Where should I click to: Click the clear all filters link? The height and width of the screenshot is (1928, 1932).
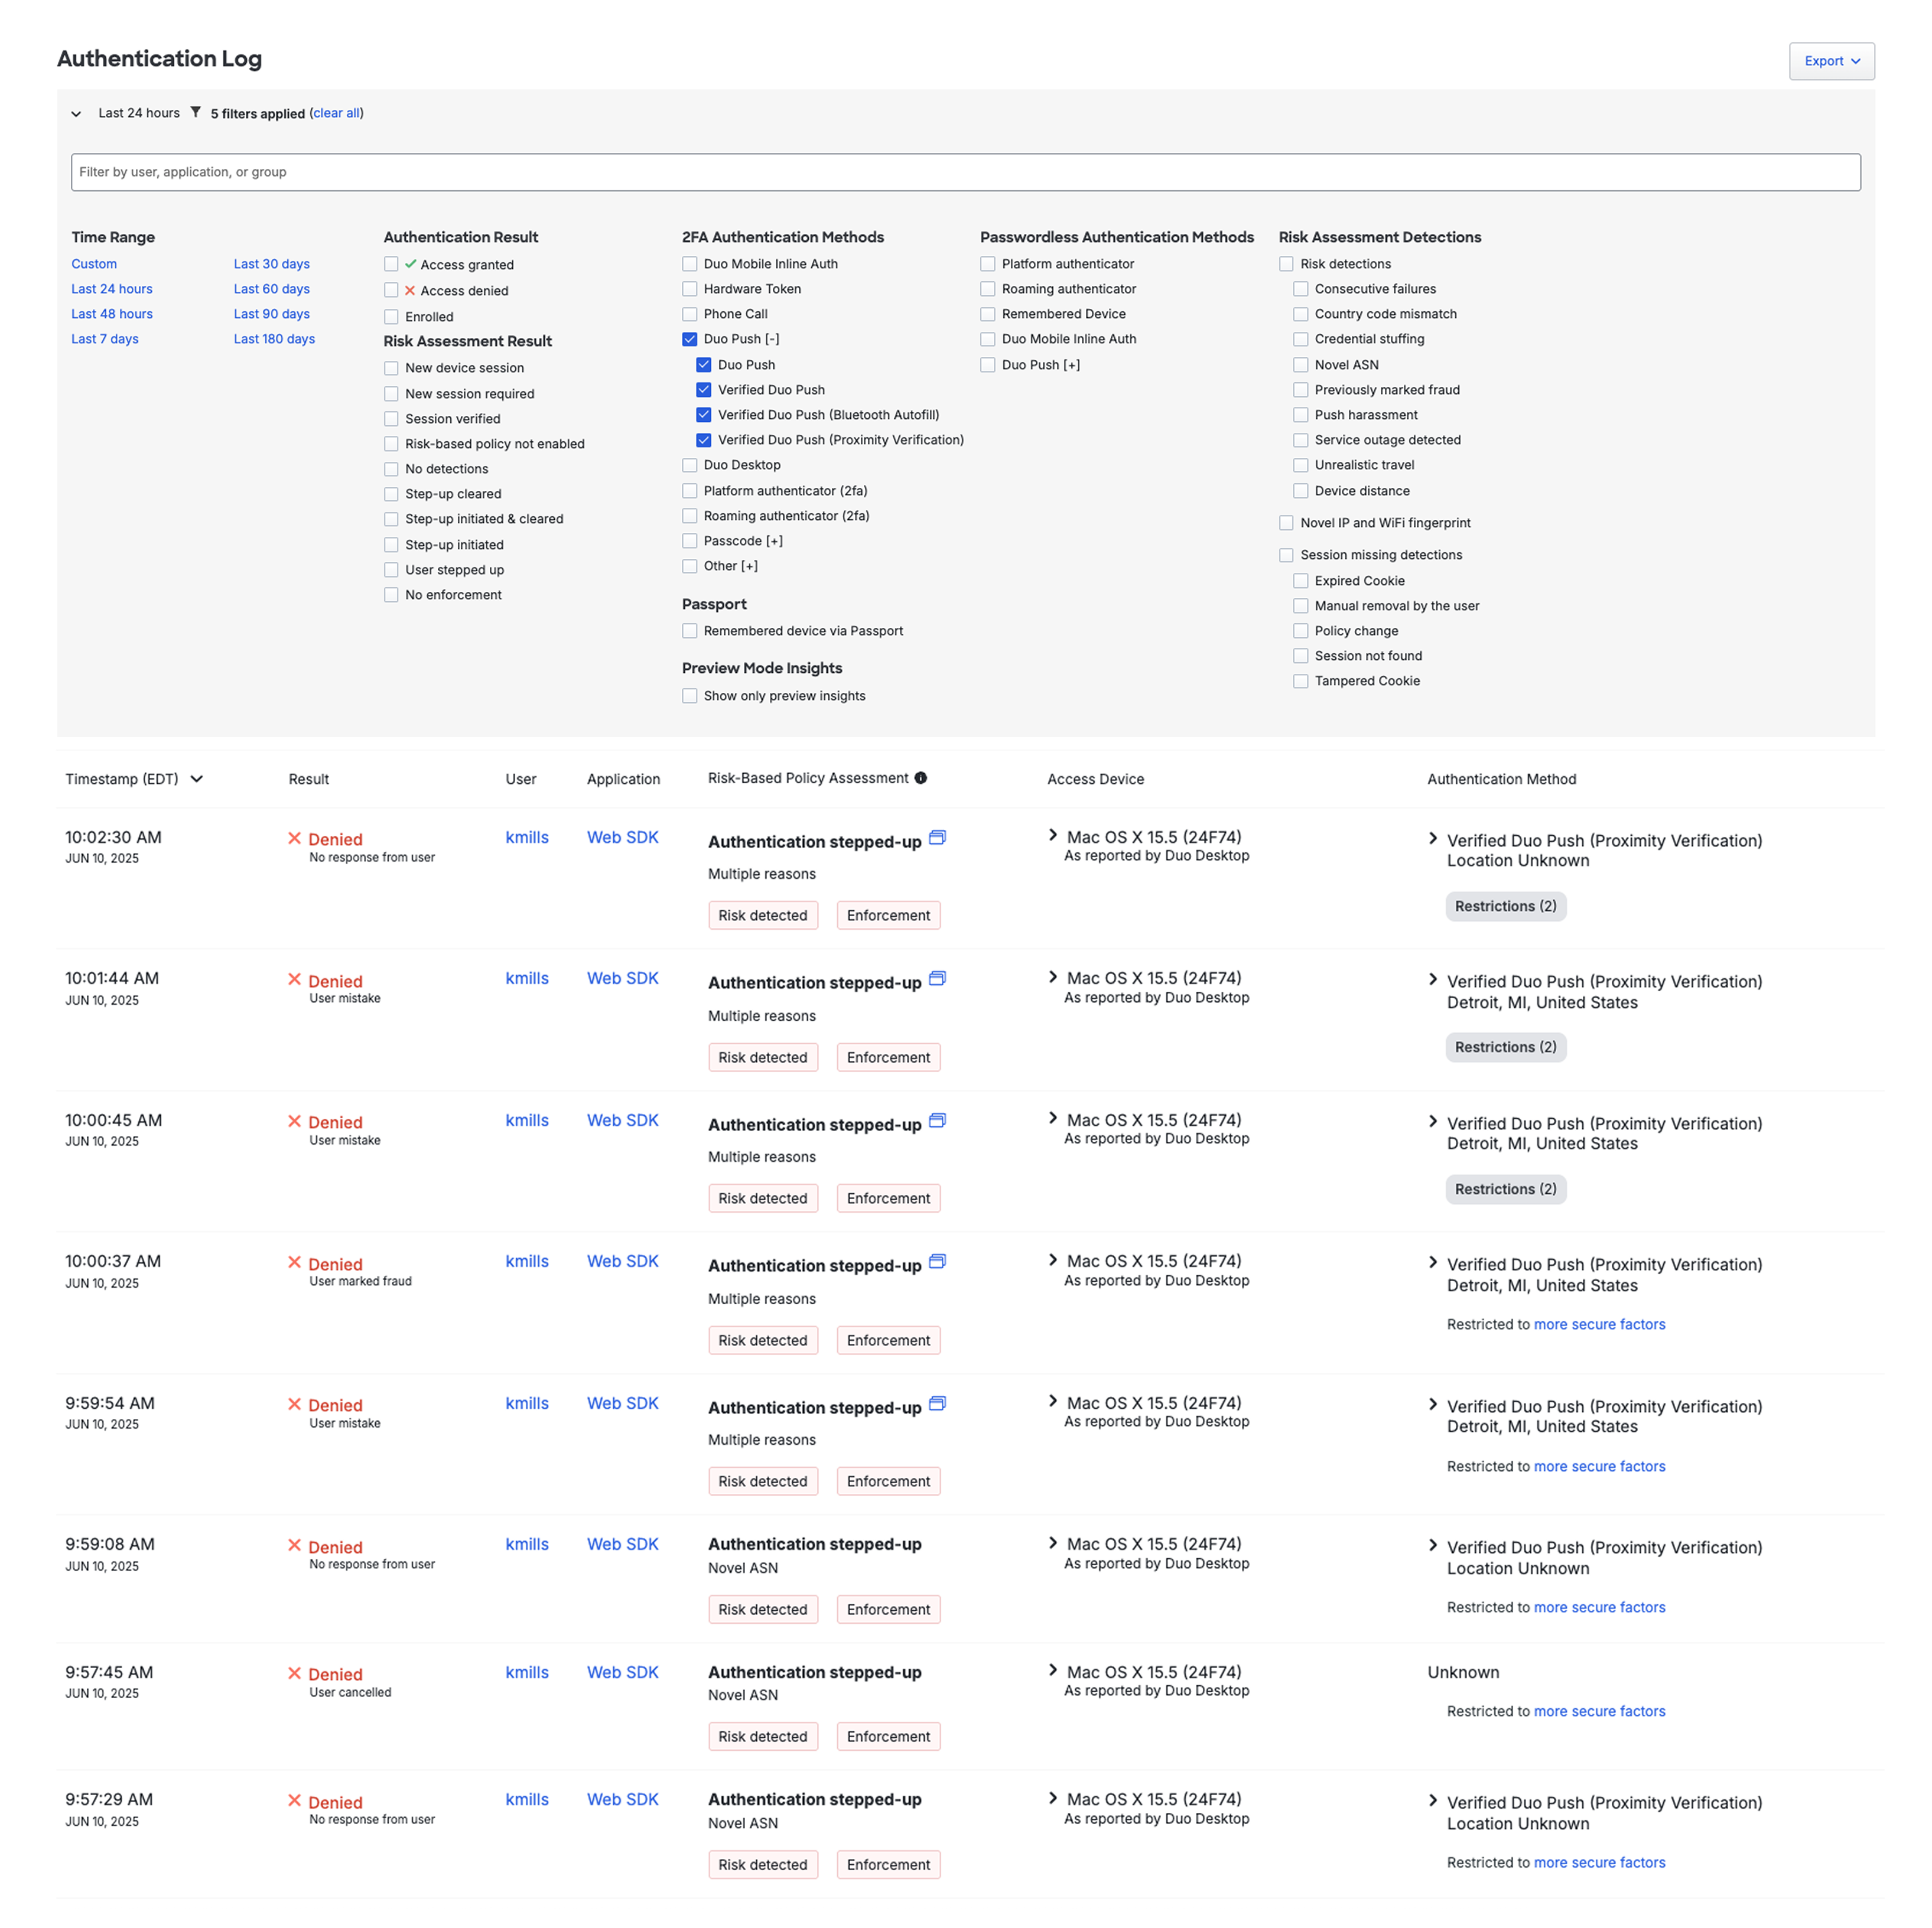pyautogui.click(x=336, y=113)
